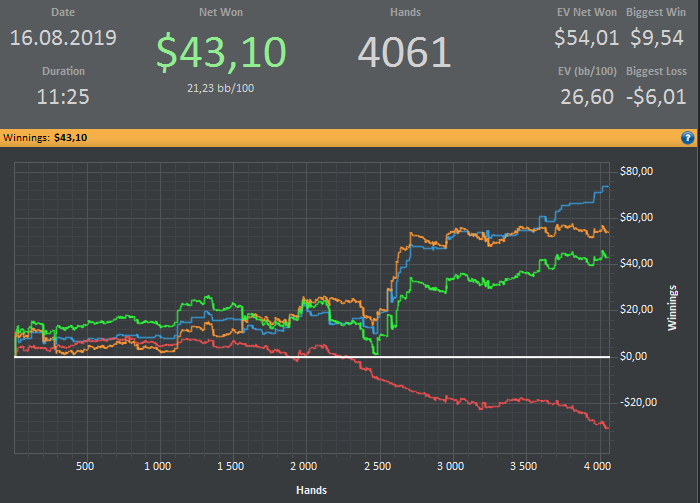
Task: Select the EV (bb/100) label
Action: click(587, 71)
